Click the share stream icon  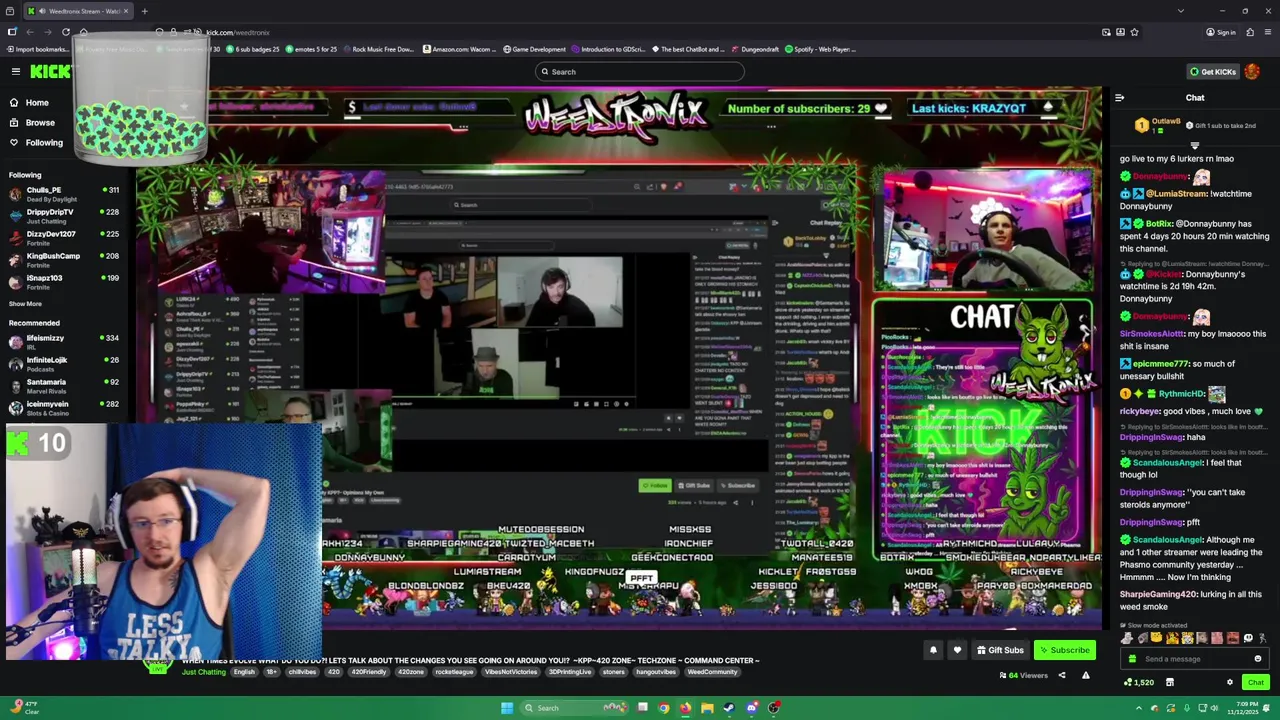1062,675
